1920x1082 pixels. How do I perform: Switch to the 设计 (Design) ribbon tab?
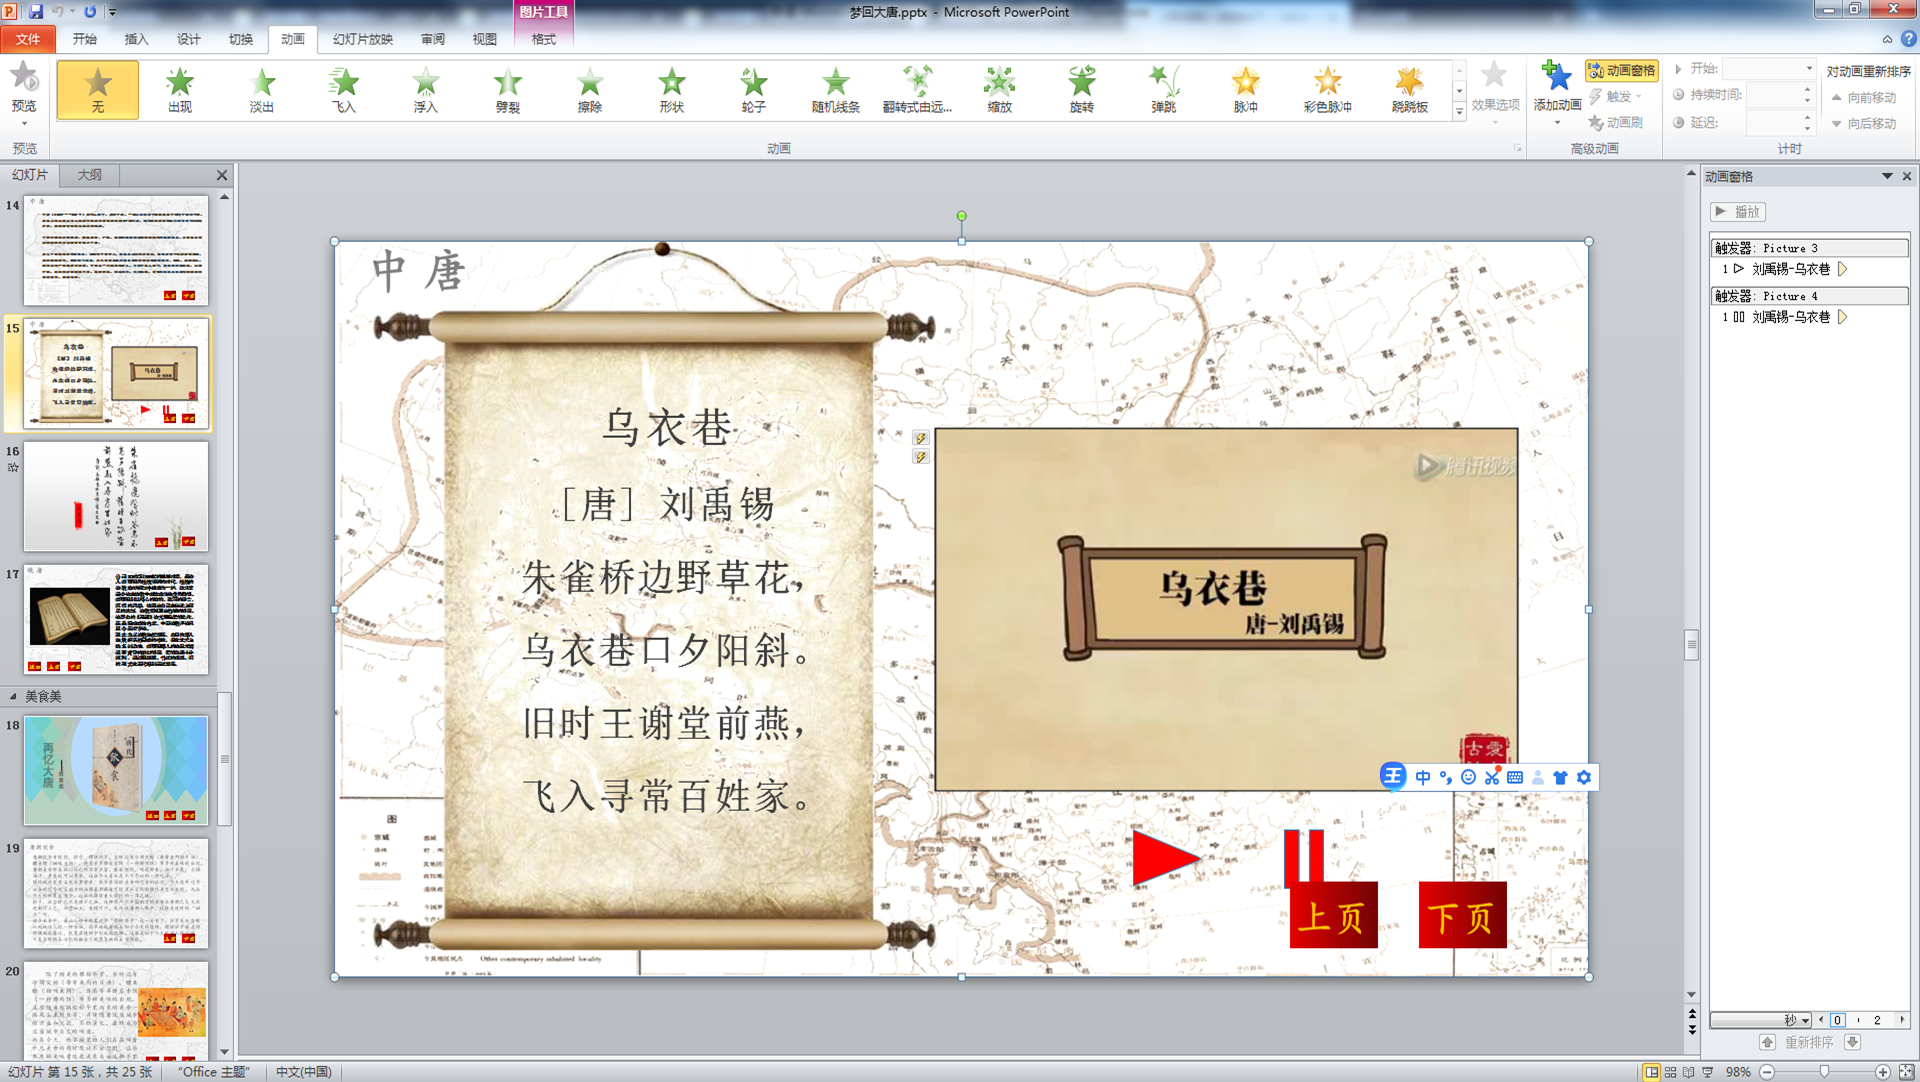point(188,39)
